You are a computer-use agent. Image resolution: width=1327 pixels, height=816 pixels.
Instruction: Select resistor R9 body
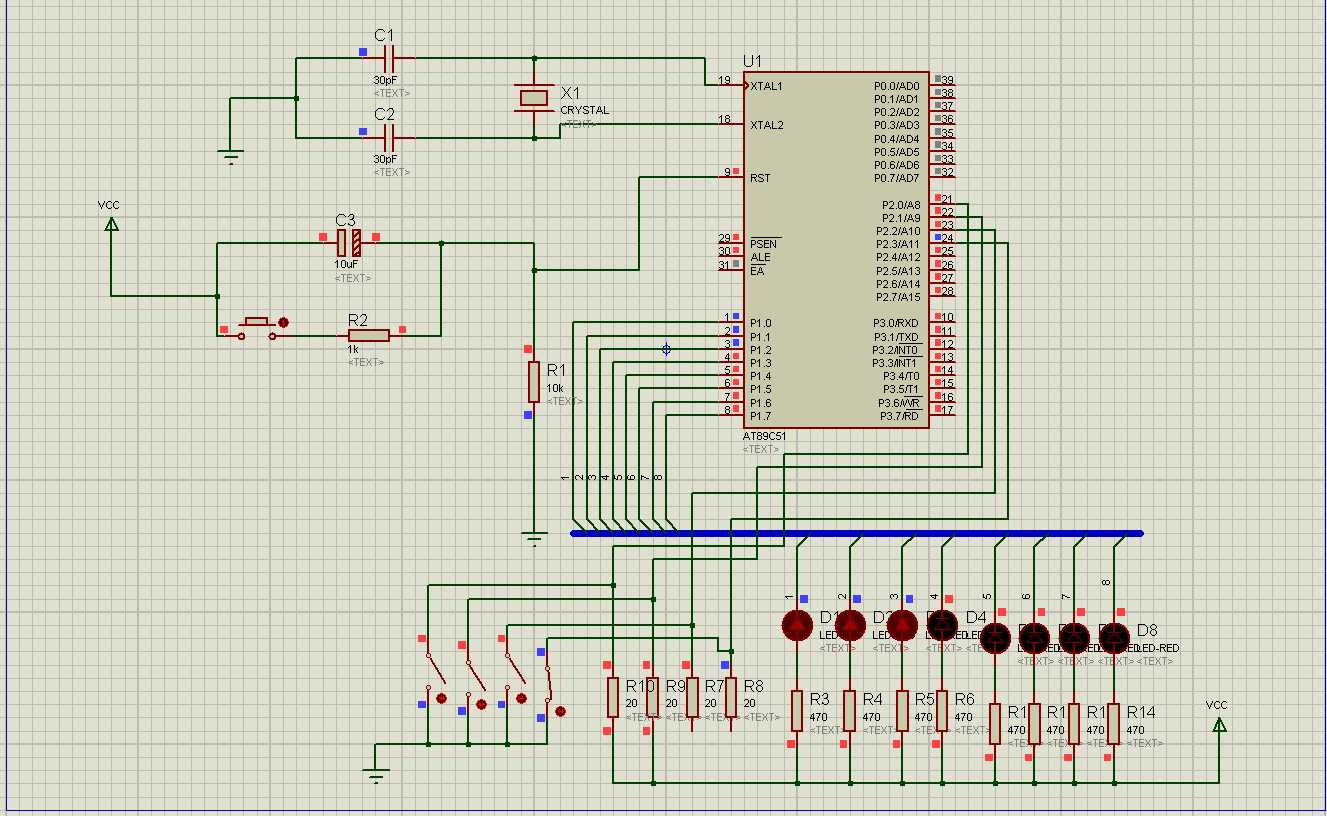652,697
